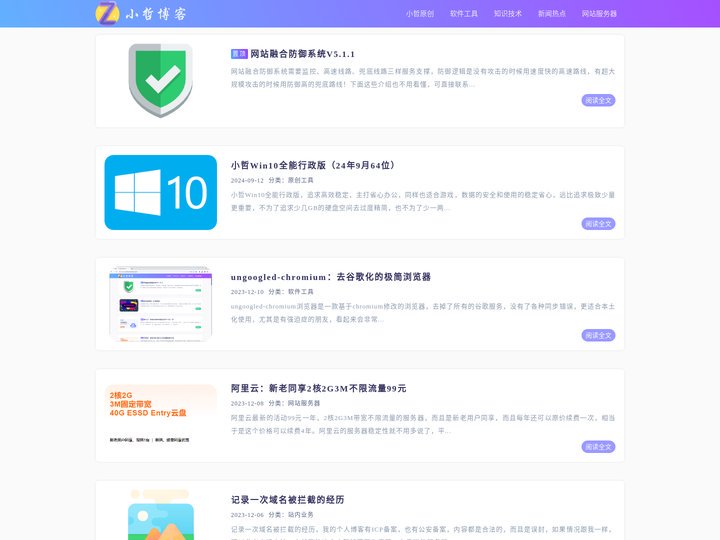Open article 阿里云 新老同享2核2G3M不限流量99元
Screen dimensions: 720x540
318,388
